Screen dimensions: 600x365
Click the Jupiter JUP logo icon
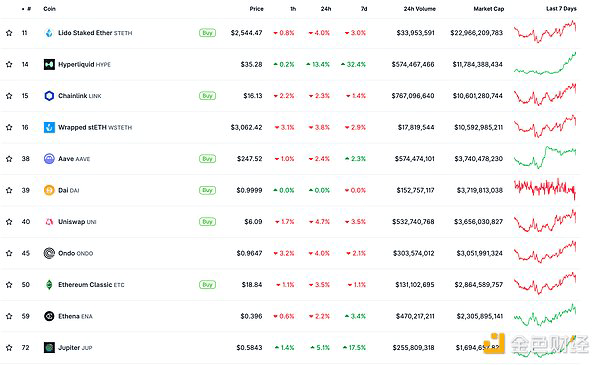(x=49, y=347)
